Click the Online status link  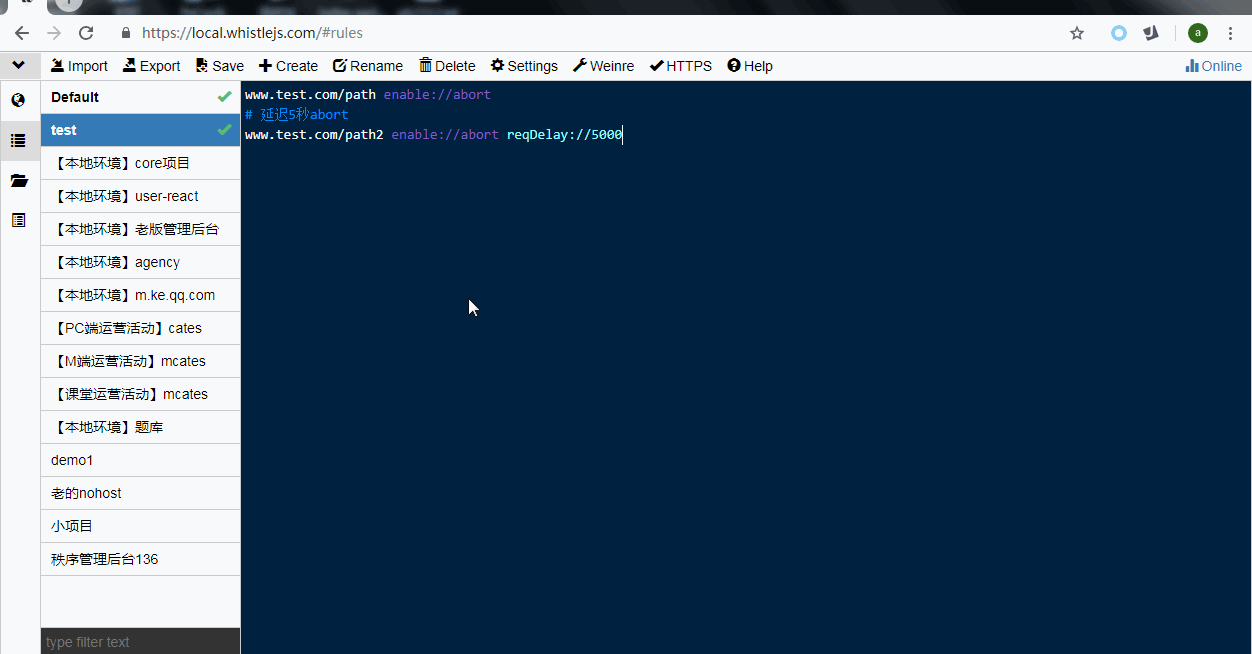[1213, 66]
